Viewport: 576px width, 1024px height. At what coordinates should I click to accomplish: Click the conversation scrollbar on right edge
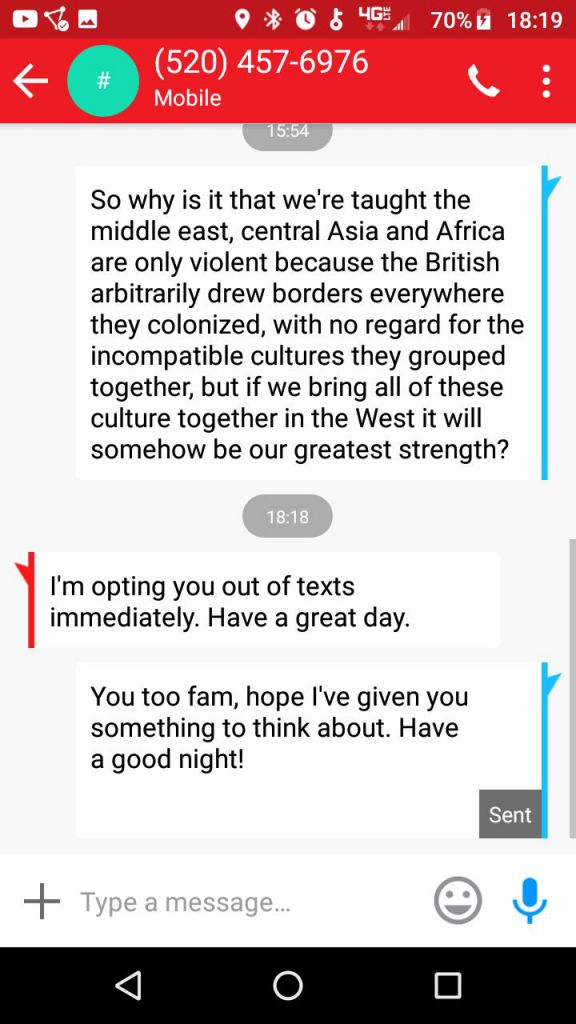[572, 689]
